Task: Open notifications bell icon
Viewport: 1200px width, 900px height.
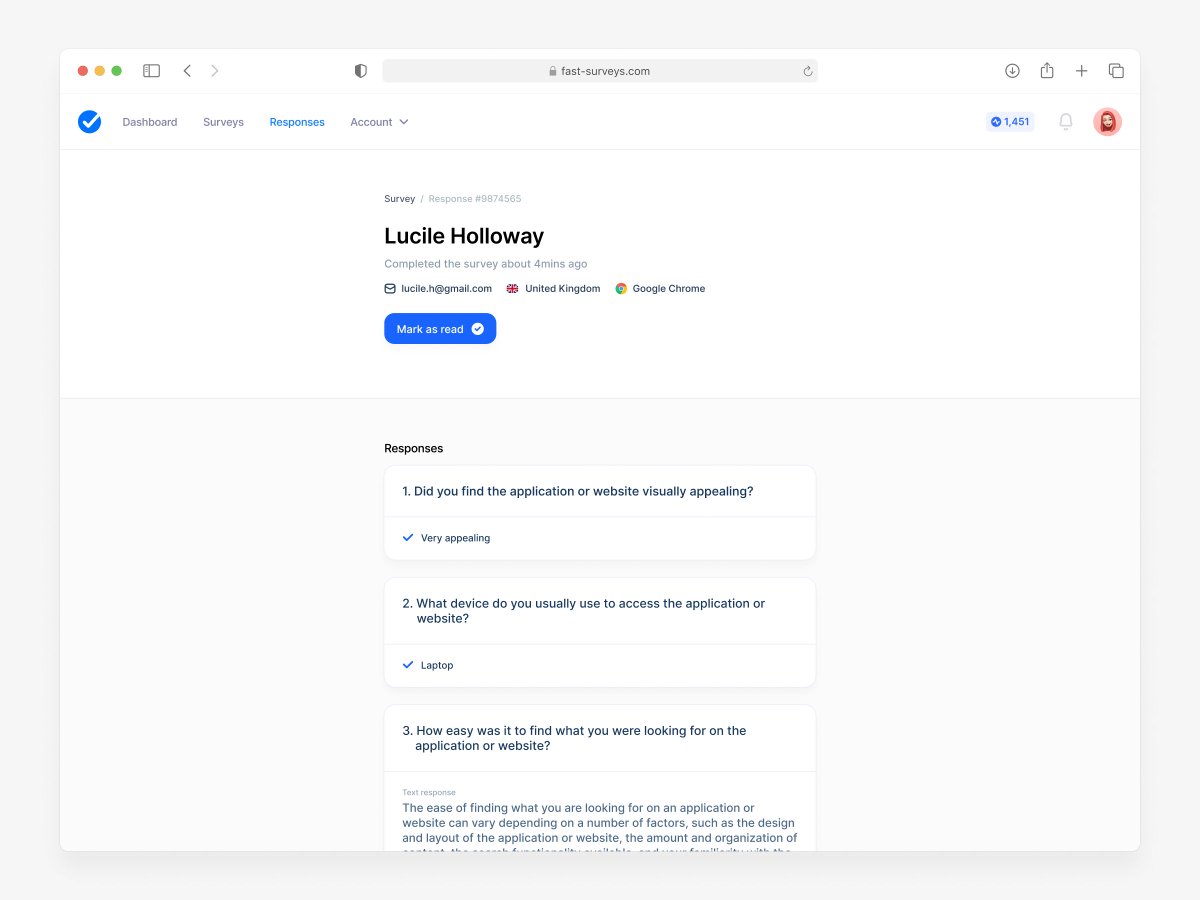Action: coord(1066,122)
